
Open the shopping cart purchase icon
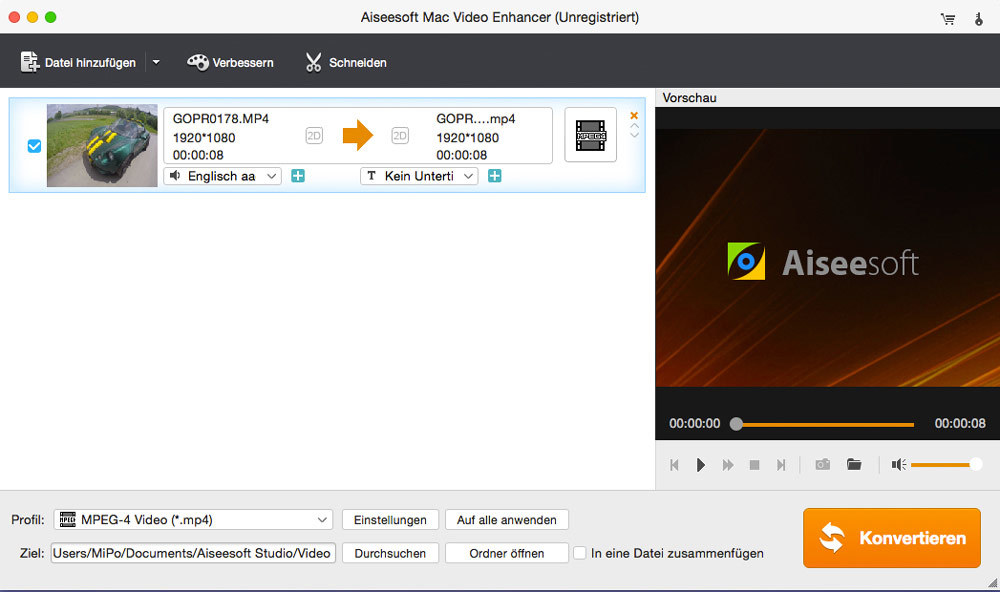pyautogui.click(x=948, y=19)
